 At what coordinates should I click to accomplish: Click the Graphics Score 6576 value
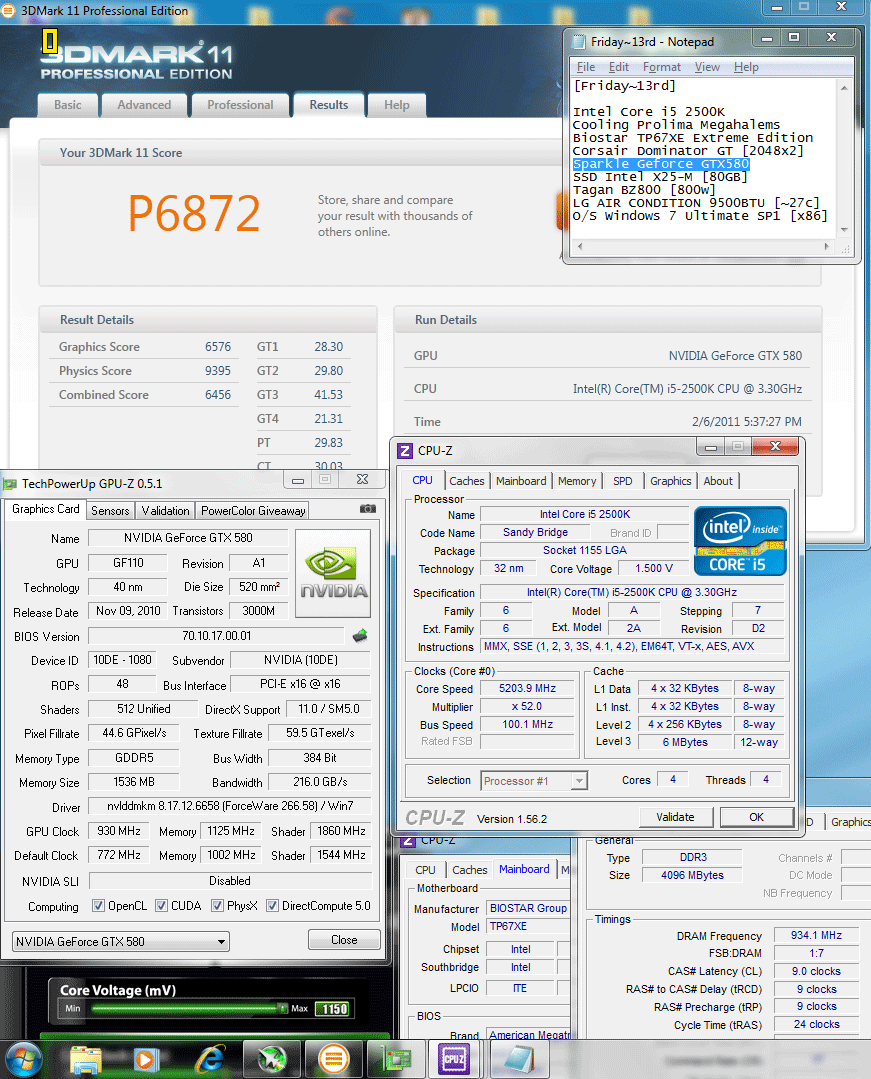pyautogui.click(x=217, y=347)
